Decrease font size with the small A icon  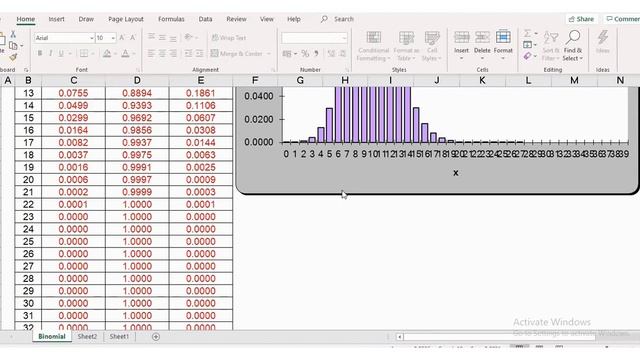[133, 38]
